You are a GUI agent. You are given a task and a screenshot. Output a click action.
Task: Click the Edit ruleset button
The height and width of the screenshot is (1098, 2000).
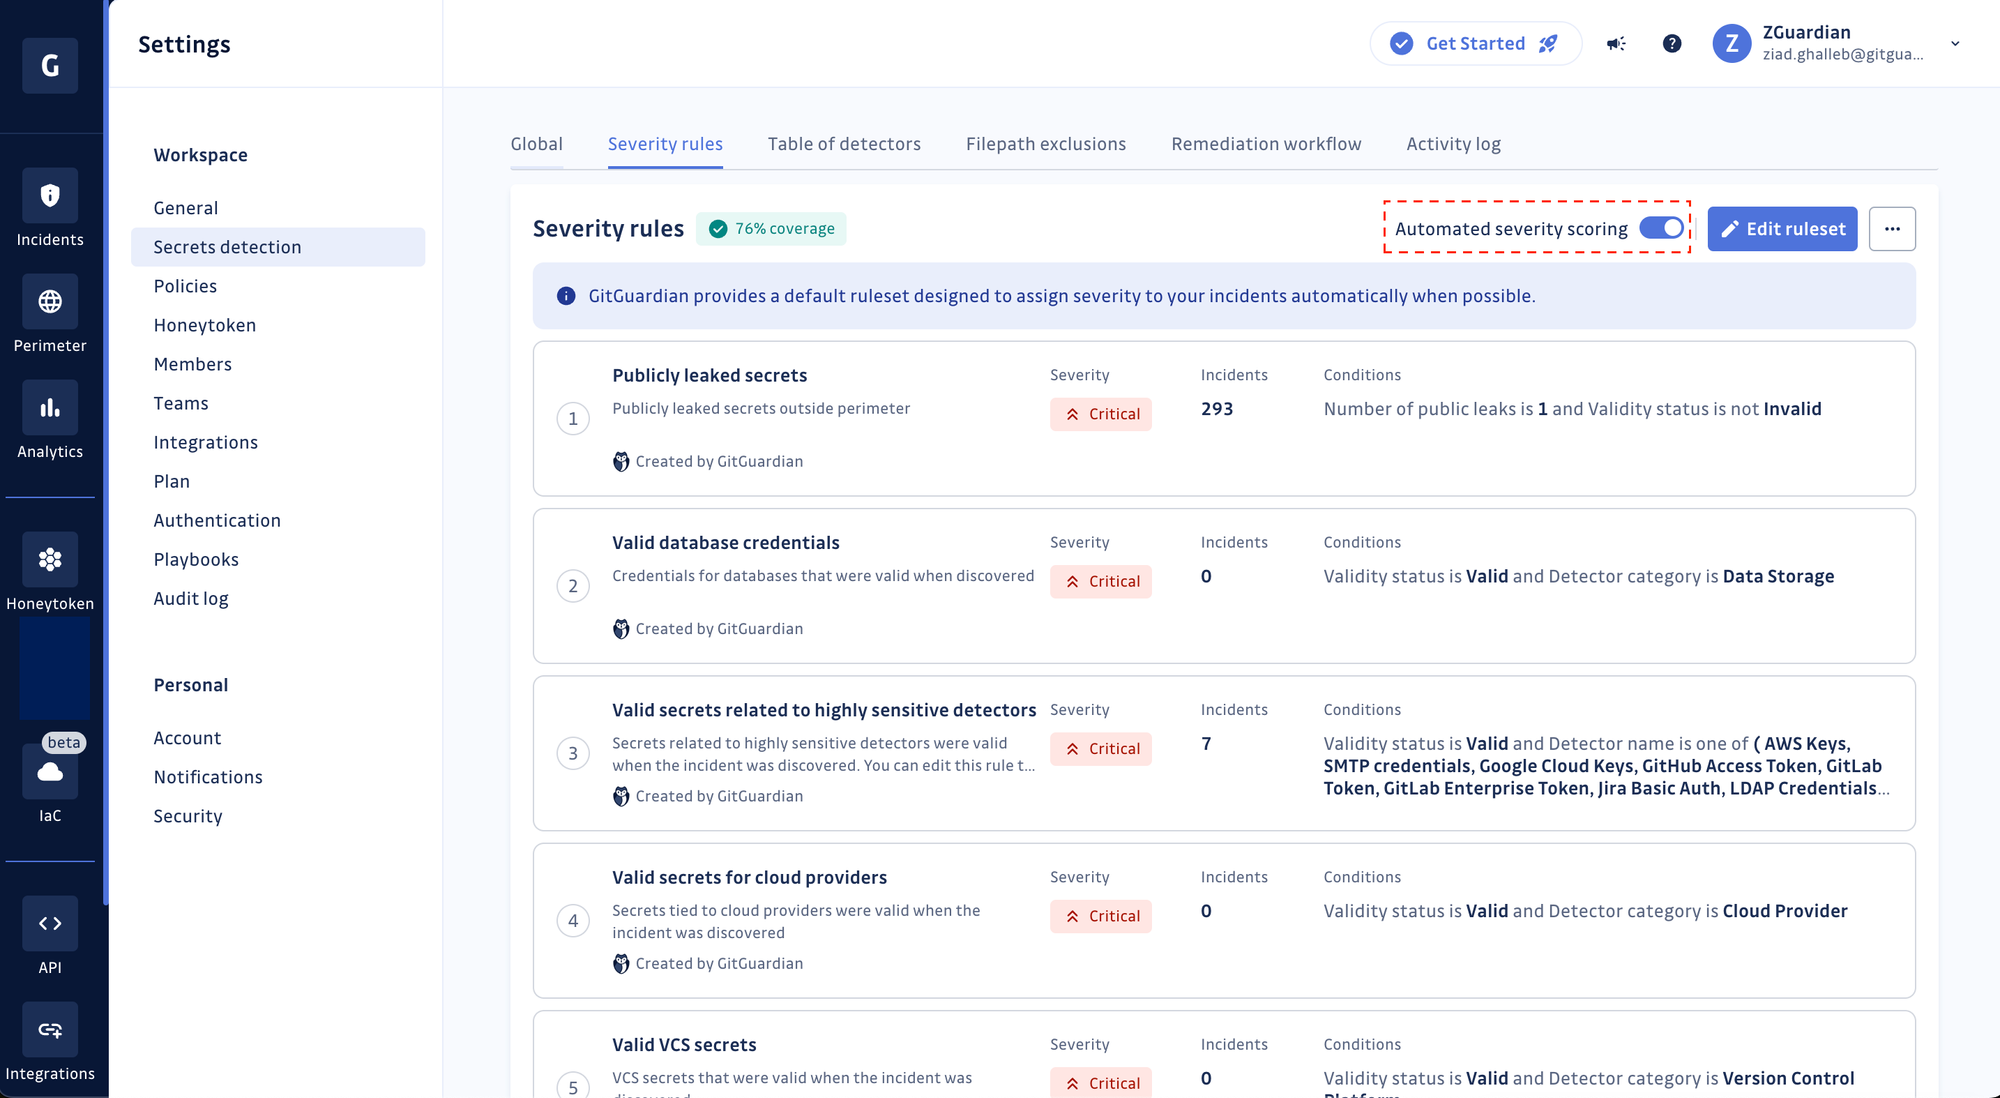click(x=1782, y=228)
